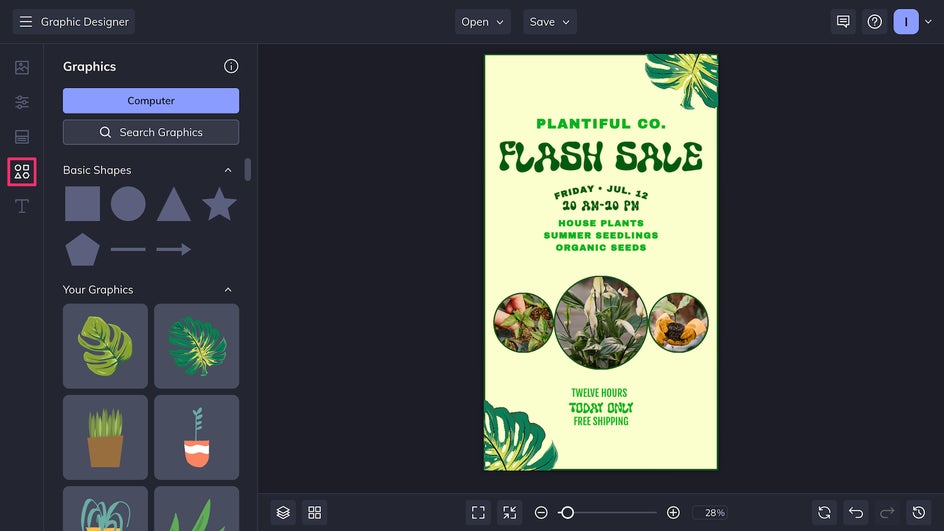This screenshot has height=531, width=944.
Task: Open the grid view icon
Action: (x=315, y=512)
